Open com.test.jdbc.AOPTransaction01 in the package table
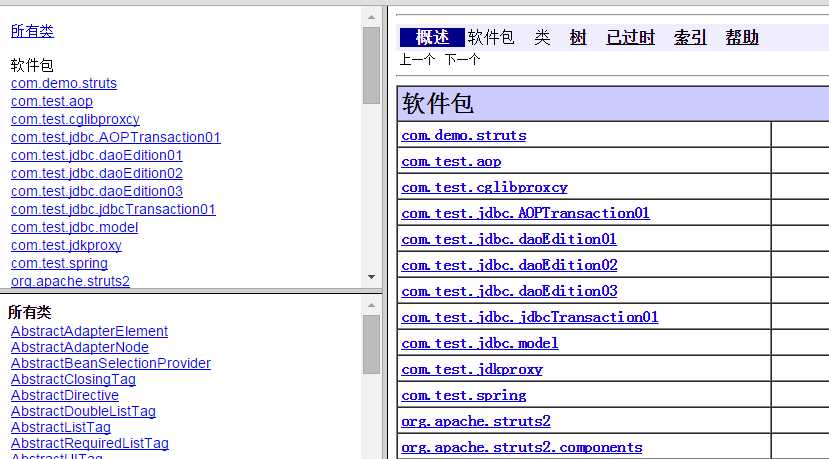Viewport: 829px width, 459px height. (x=526, y=213)
